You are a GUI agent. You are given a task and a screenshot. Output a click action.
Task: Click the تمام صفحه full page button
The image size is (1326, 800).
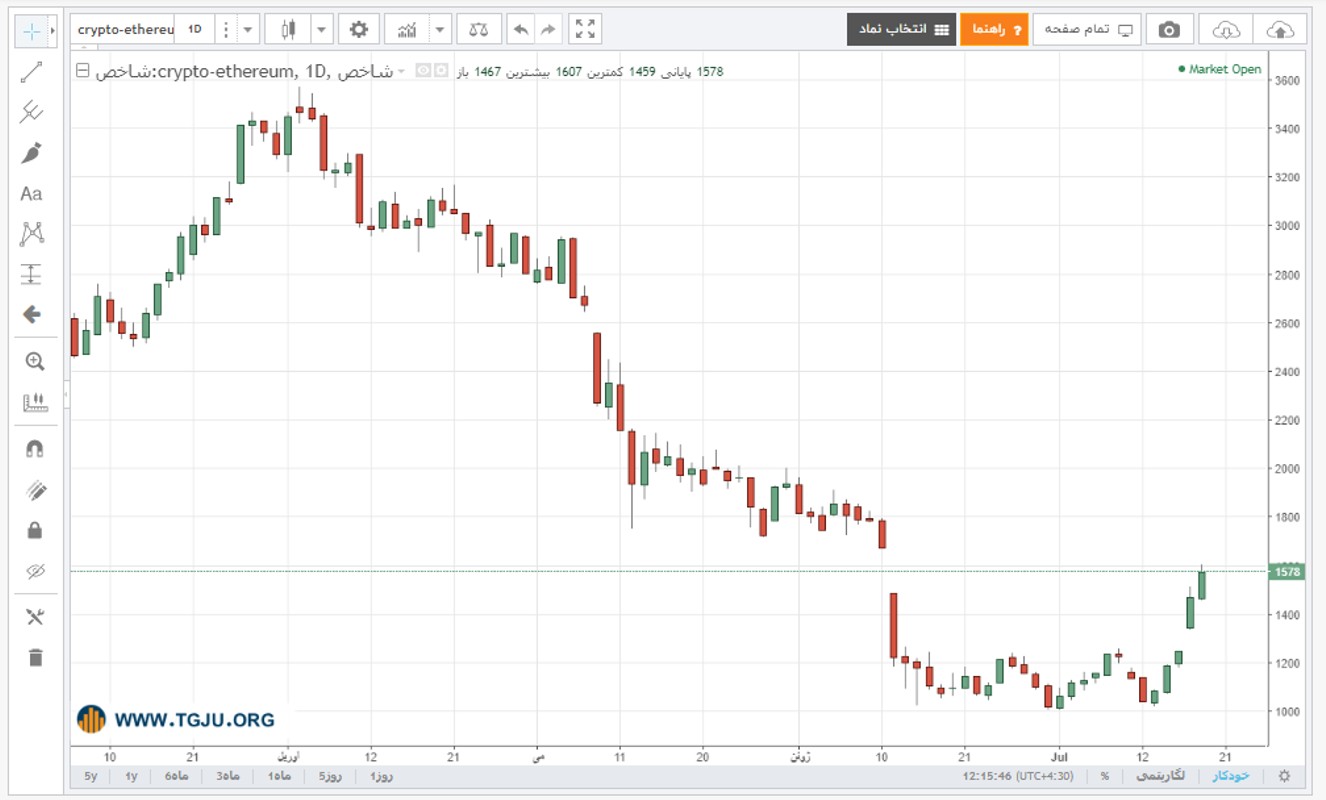point(1087,29)
